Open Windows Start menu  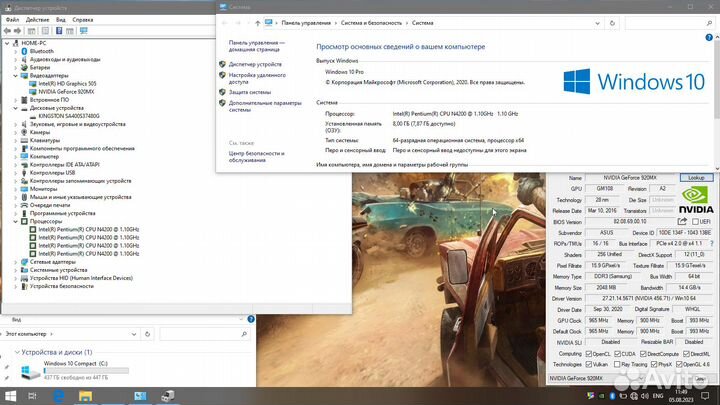[x=10, y=396]
